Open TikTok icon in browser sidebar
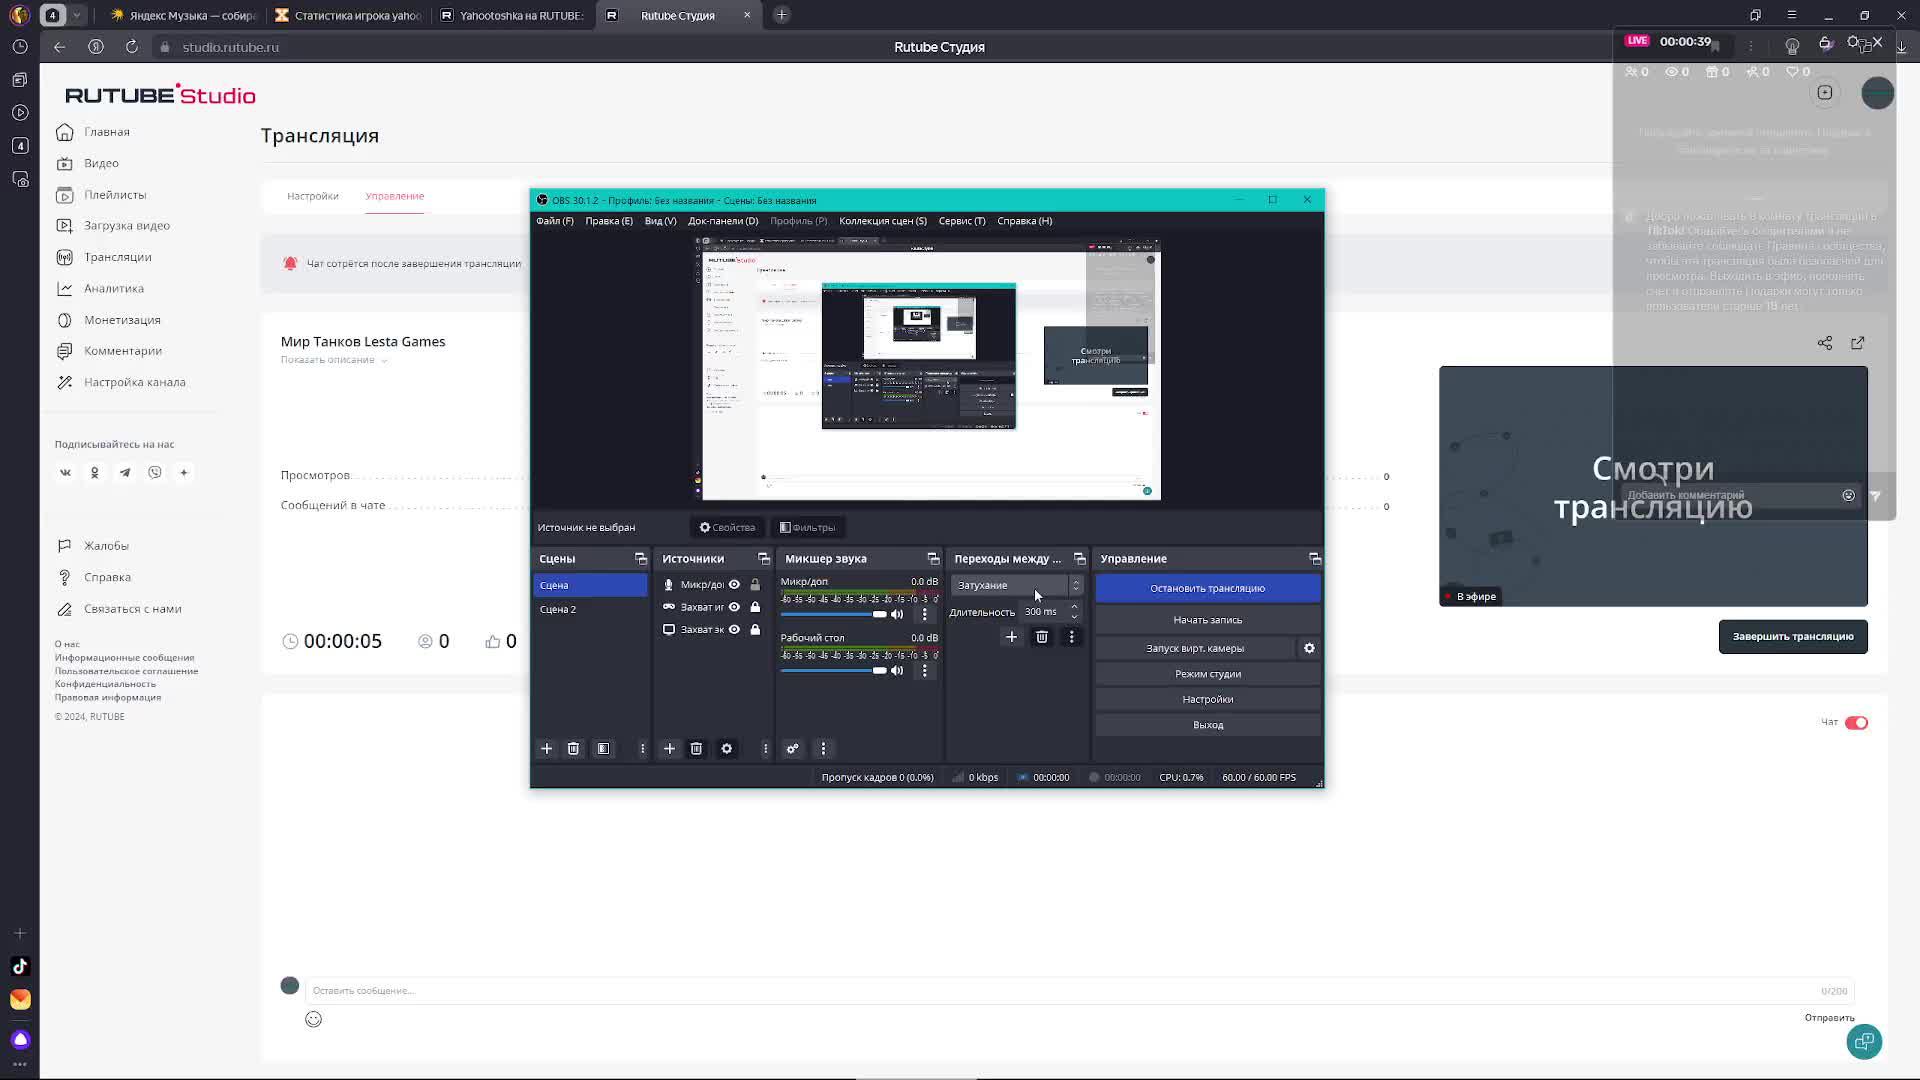1920x1080 pixels. pyautogui.click(x=20, y=966)
